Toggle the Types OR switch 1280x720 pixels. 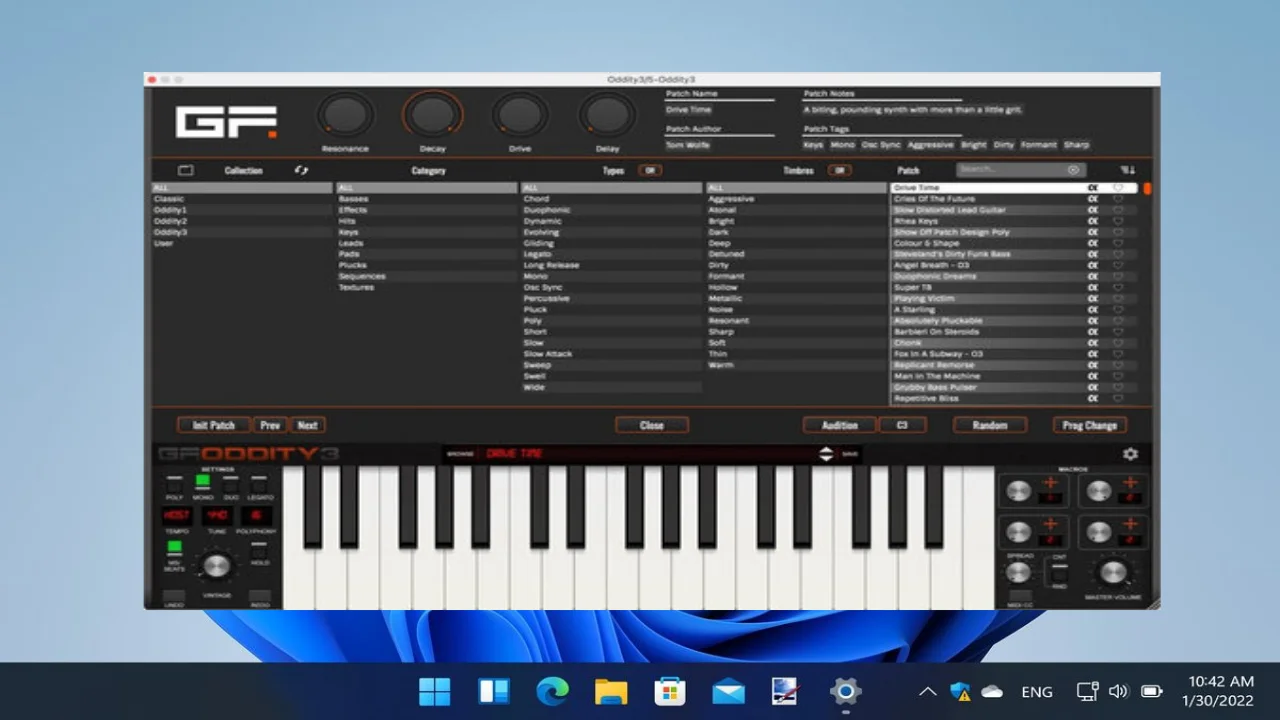coord(650,171)
